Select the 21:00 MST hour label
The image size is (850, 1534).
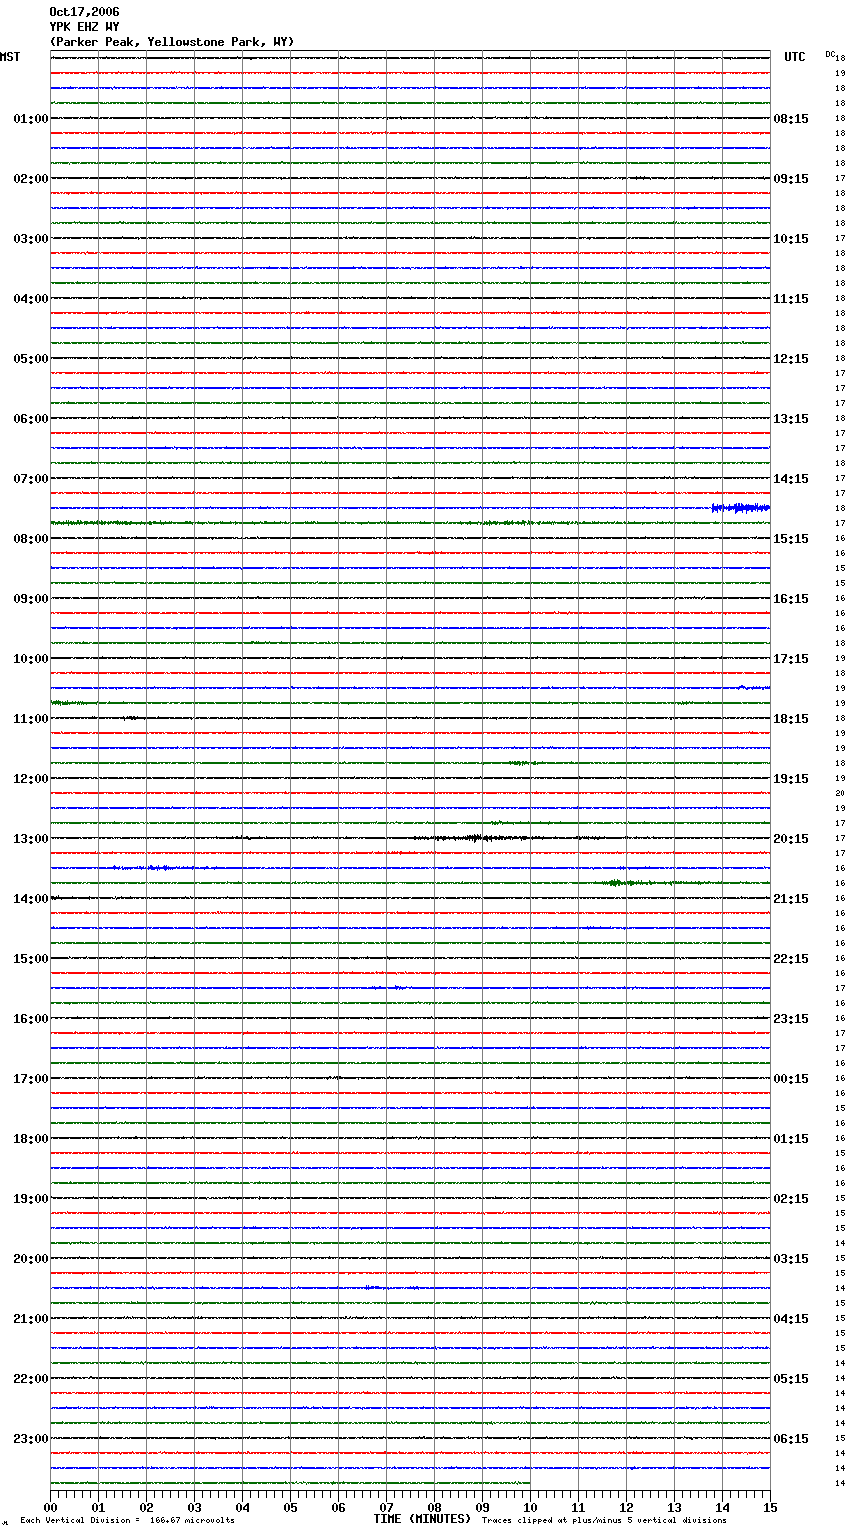pyautogui.click(x=31, y=1319)
